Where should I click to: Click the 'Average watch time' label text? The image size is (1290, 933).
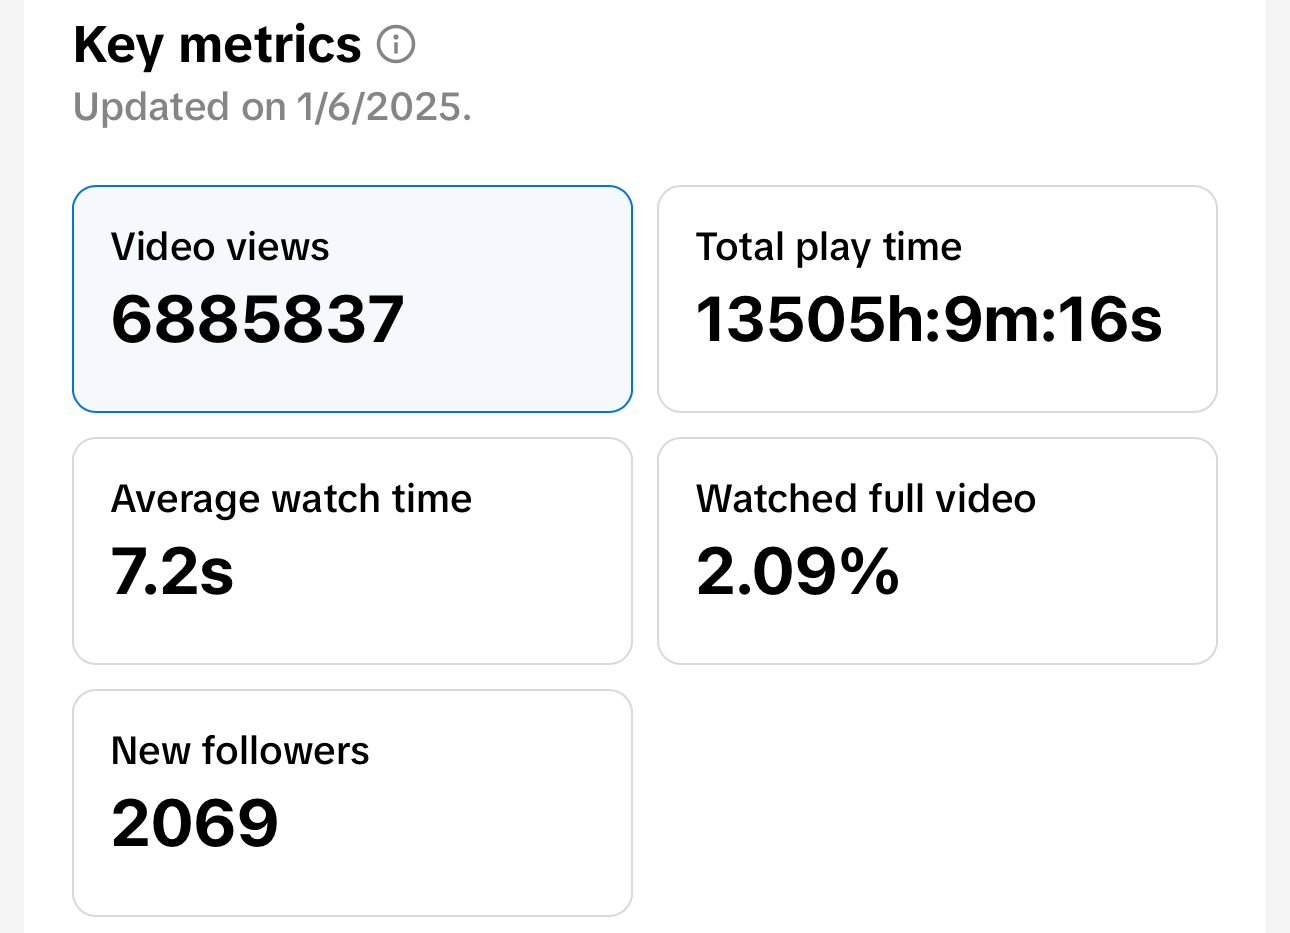pos(291,499)
